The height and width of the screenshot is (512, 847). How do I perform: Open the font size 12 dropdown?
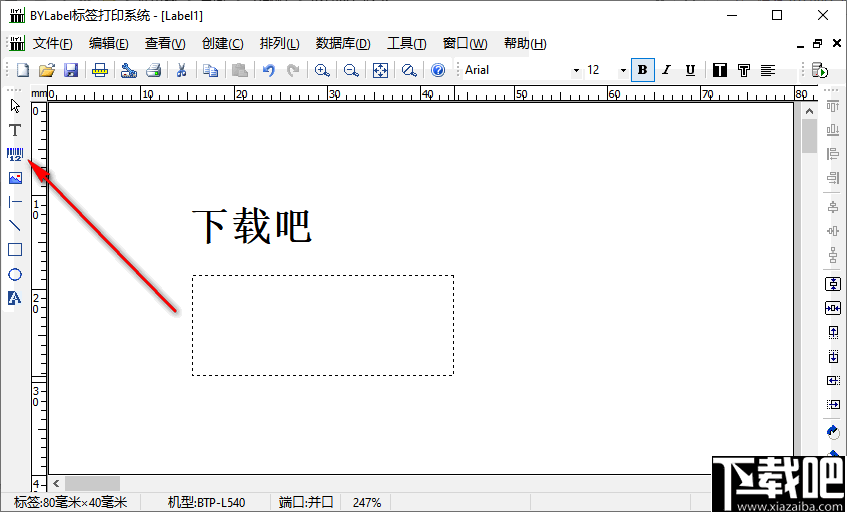point(623,70)
